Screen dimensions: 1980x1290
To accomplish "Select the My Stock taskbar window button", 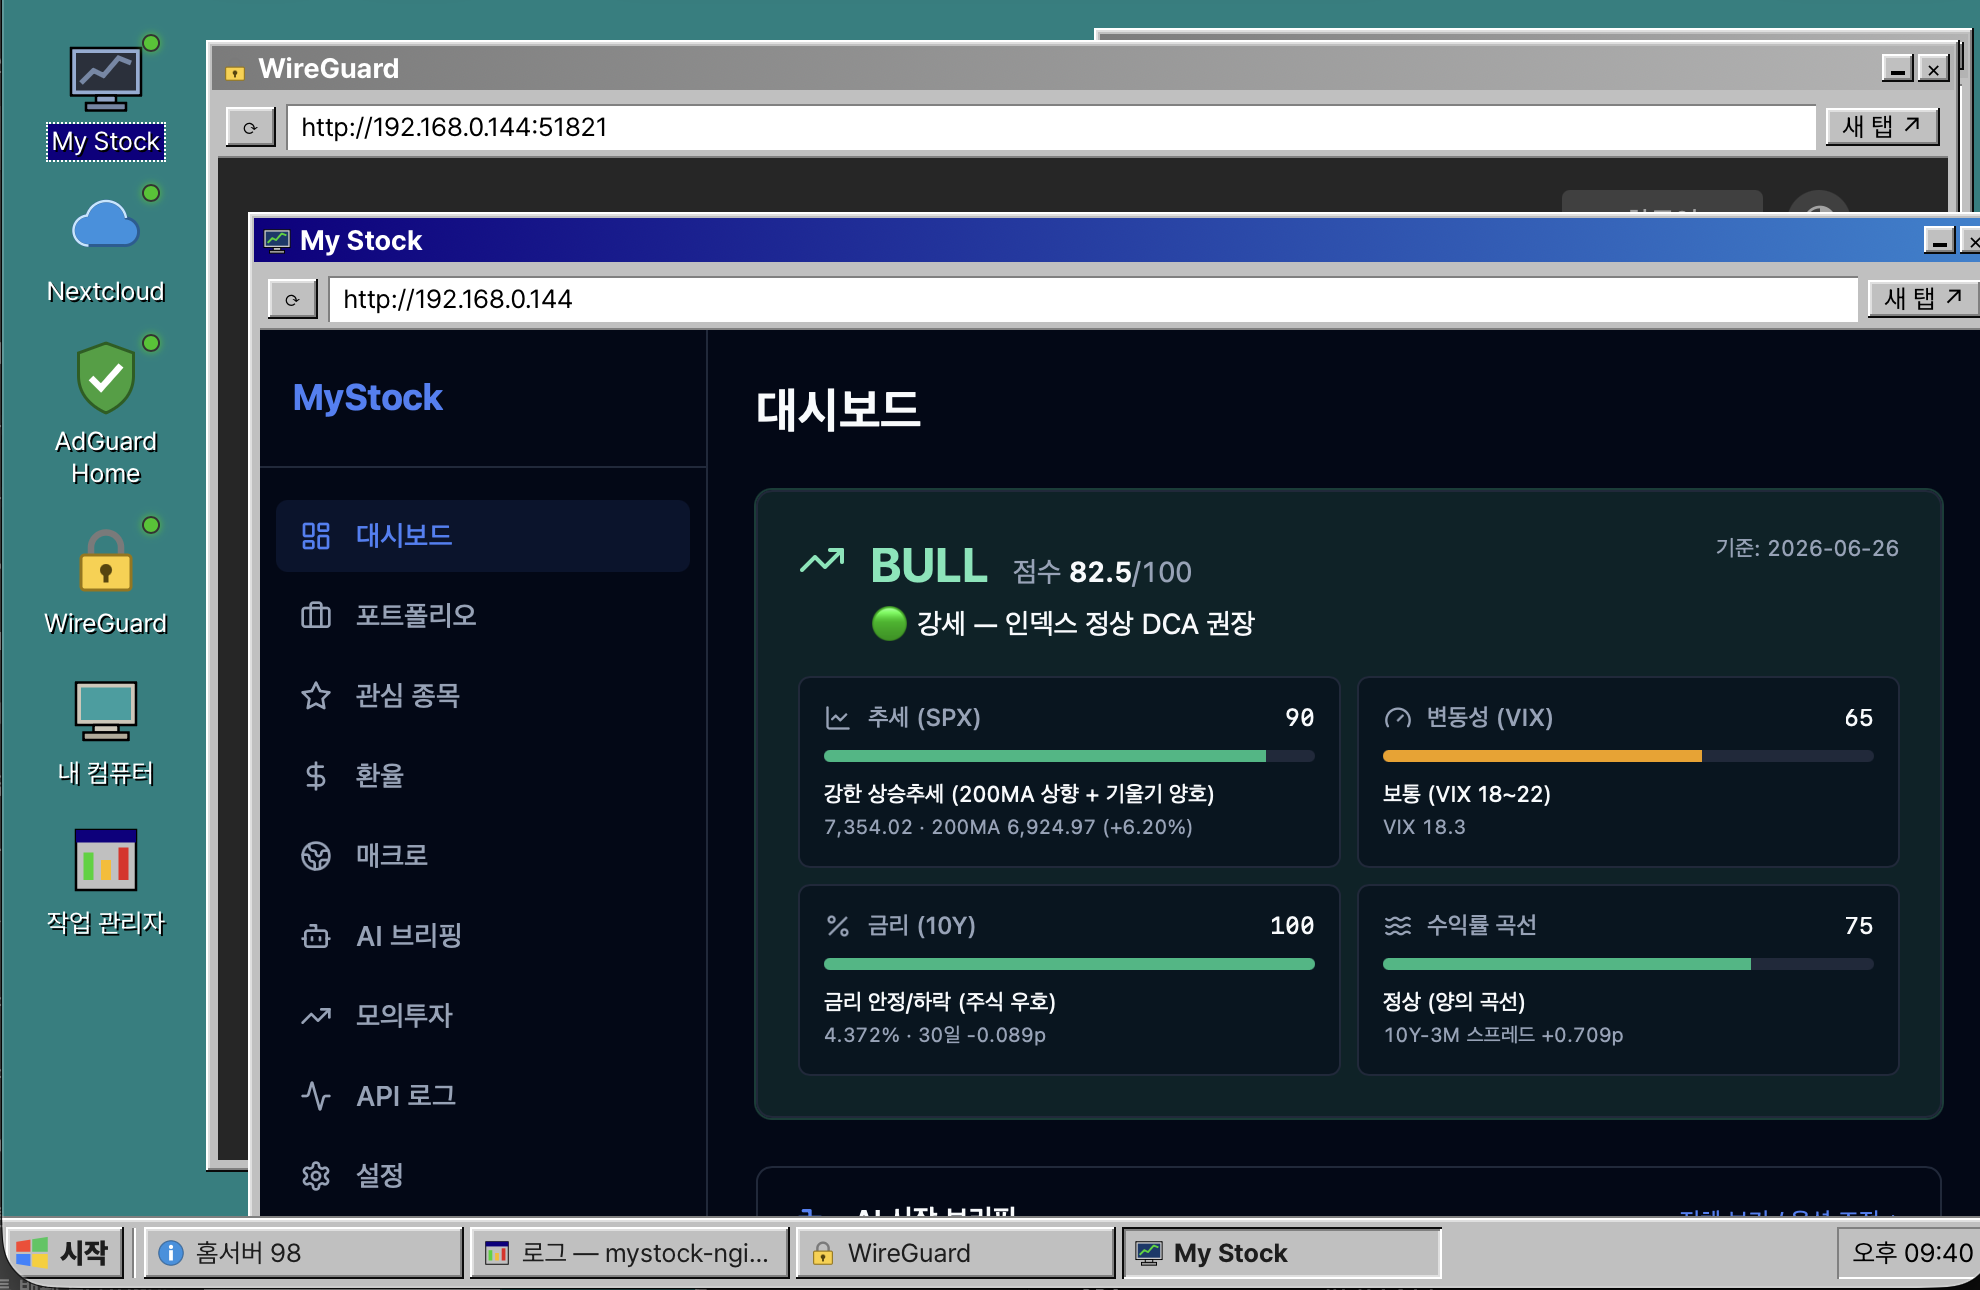I will click(1282, 1253).
